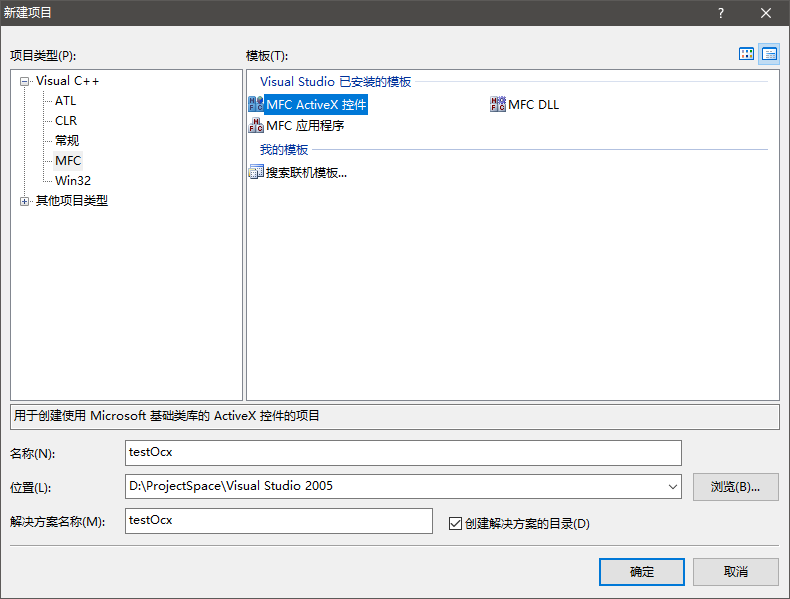Switch to small icons list view

pyautogui.click(x=769, y=54)
